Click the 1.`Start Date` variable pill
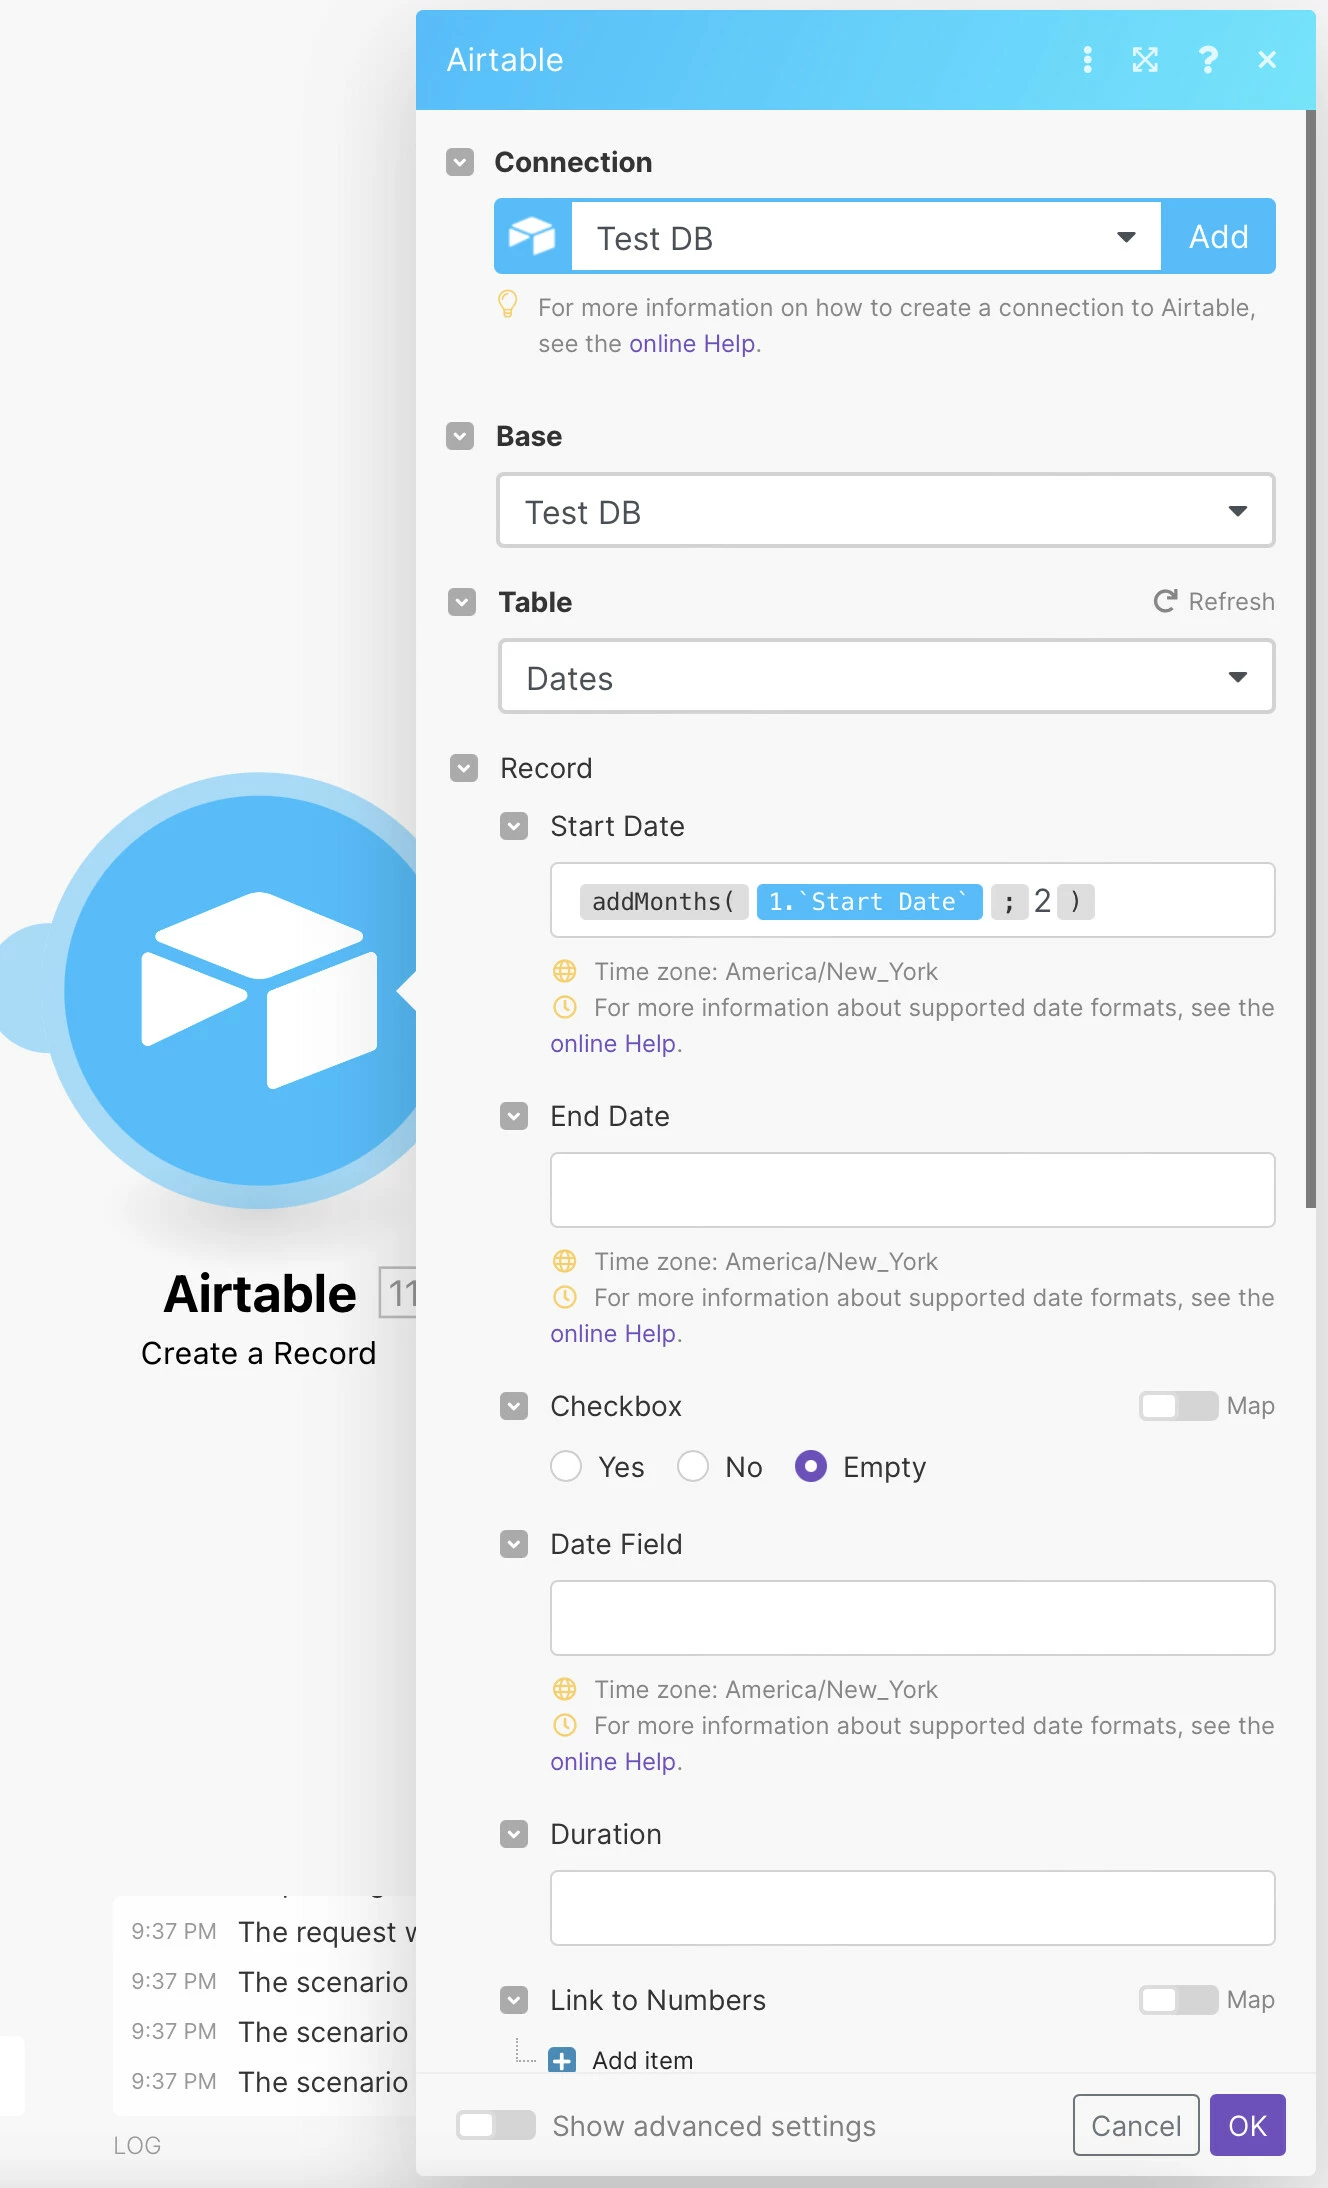 (x=869, y=901)
